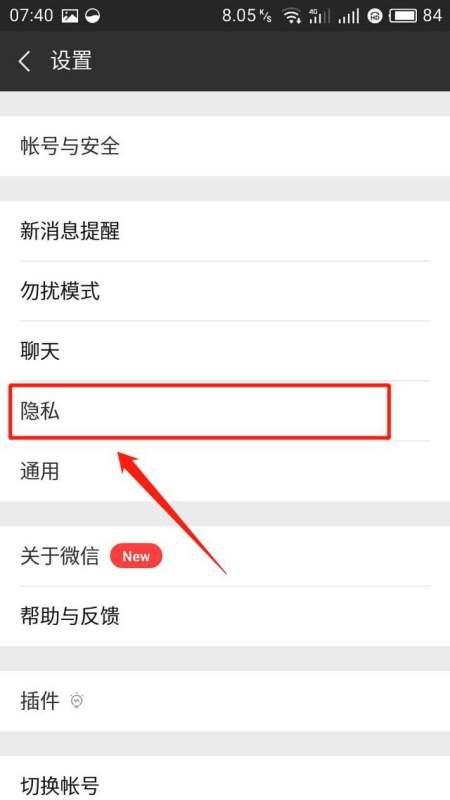Click the circular data saver status icon
Viewport: 450px width, 800px height.
[93, 16]
